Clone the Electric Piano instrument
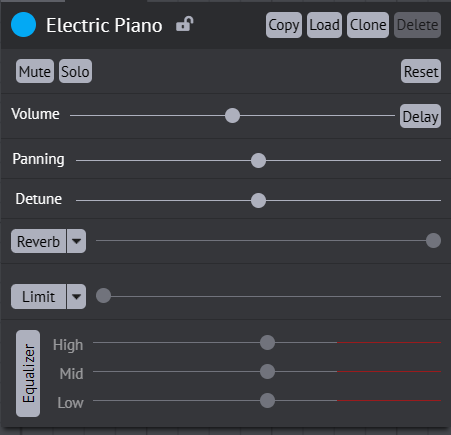451x435 pixels. (x=368, y=25)
